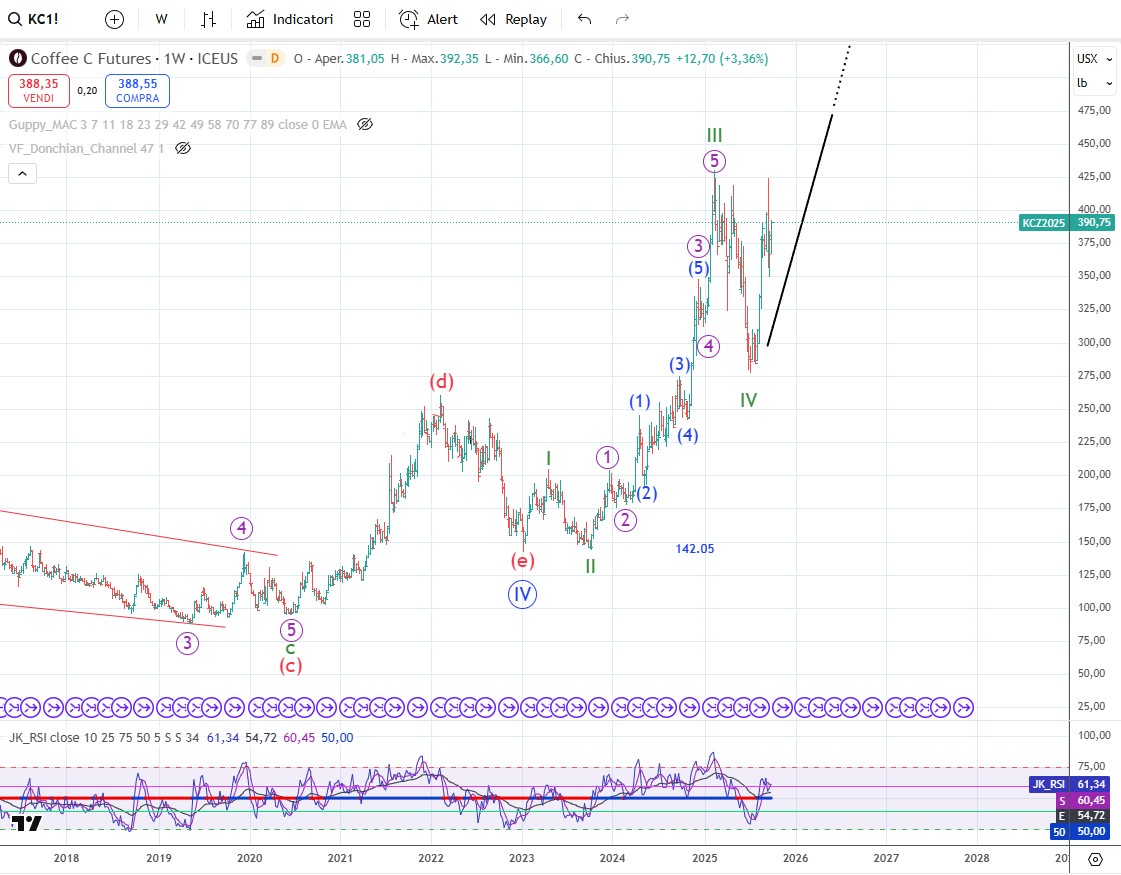Viewport: 1121px width, 875px height.
Task: Open the weekly timeframe selector
Action: [x=161, y=19]
